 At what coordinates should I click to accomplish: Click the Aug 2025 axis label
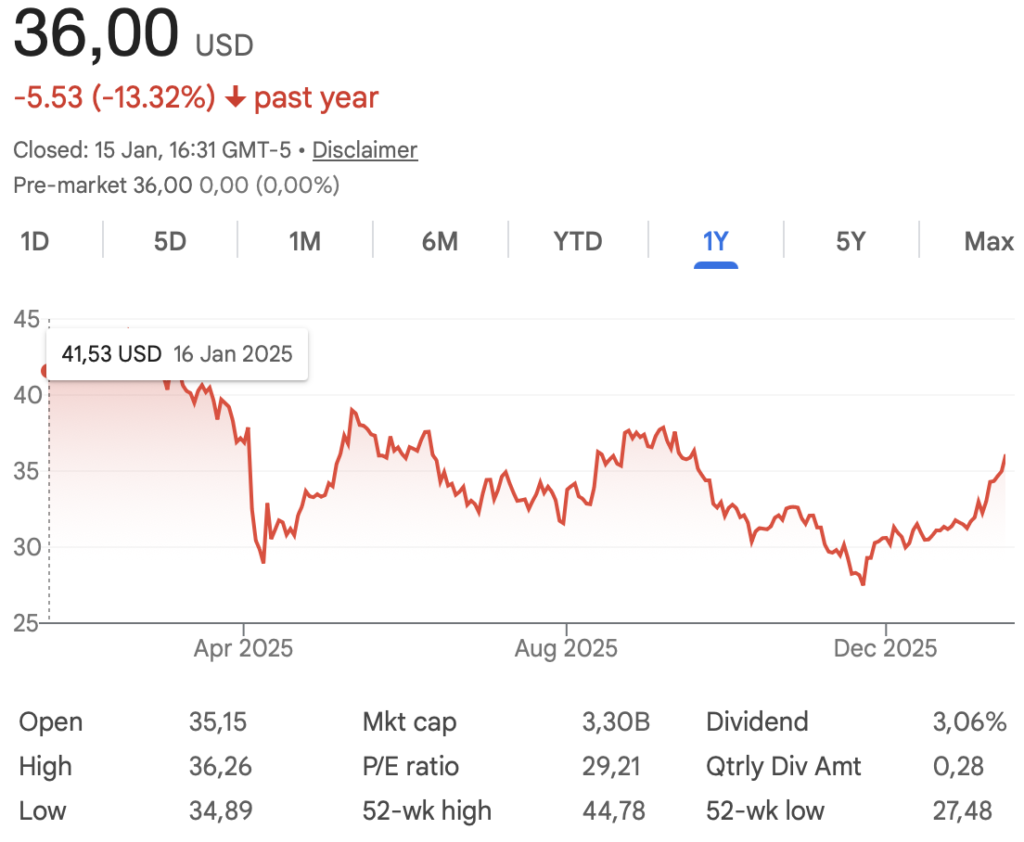[566, 648]
